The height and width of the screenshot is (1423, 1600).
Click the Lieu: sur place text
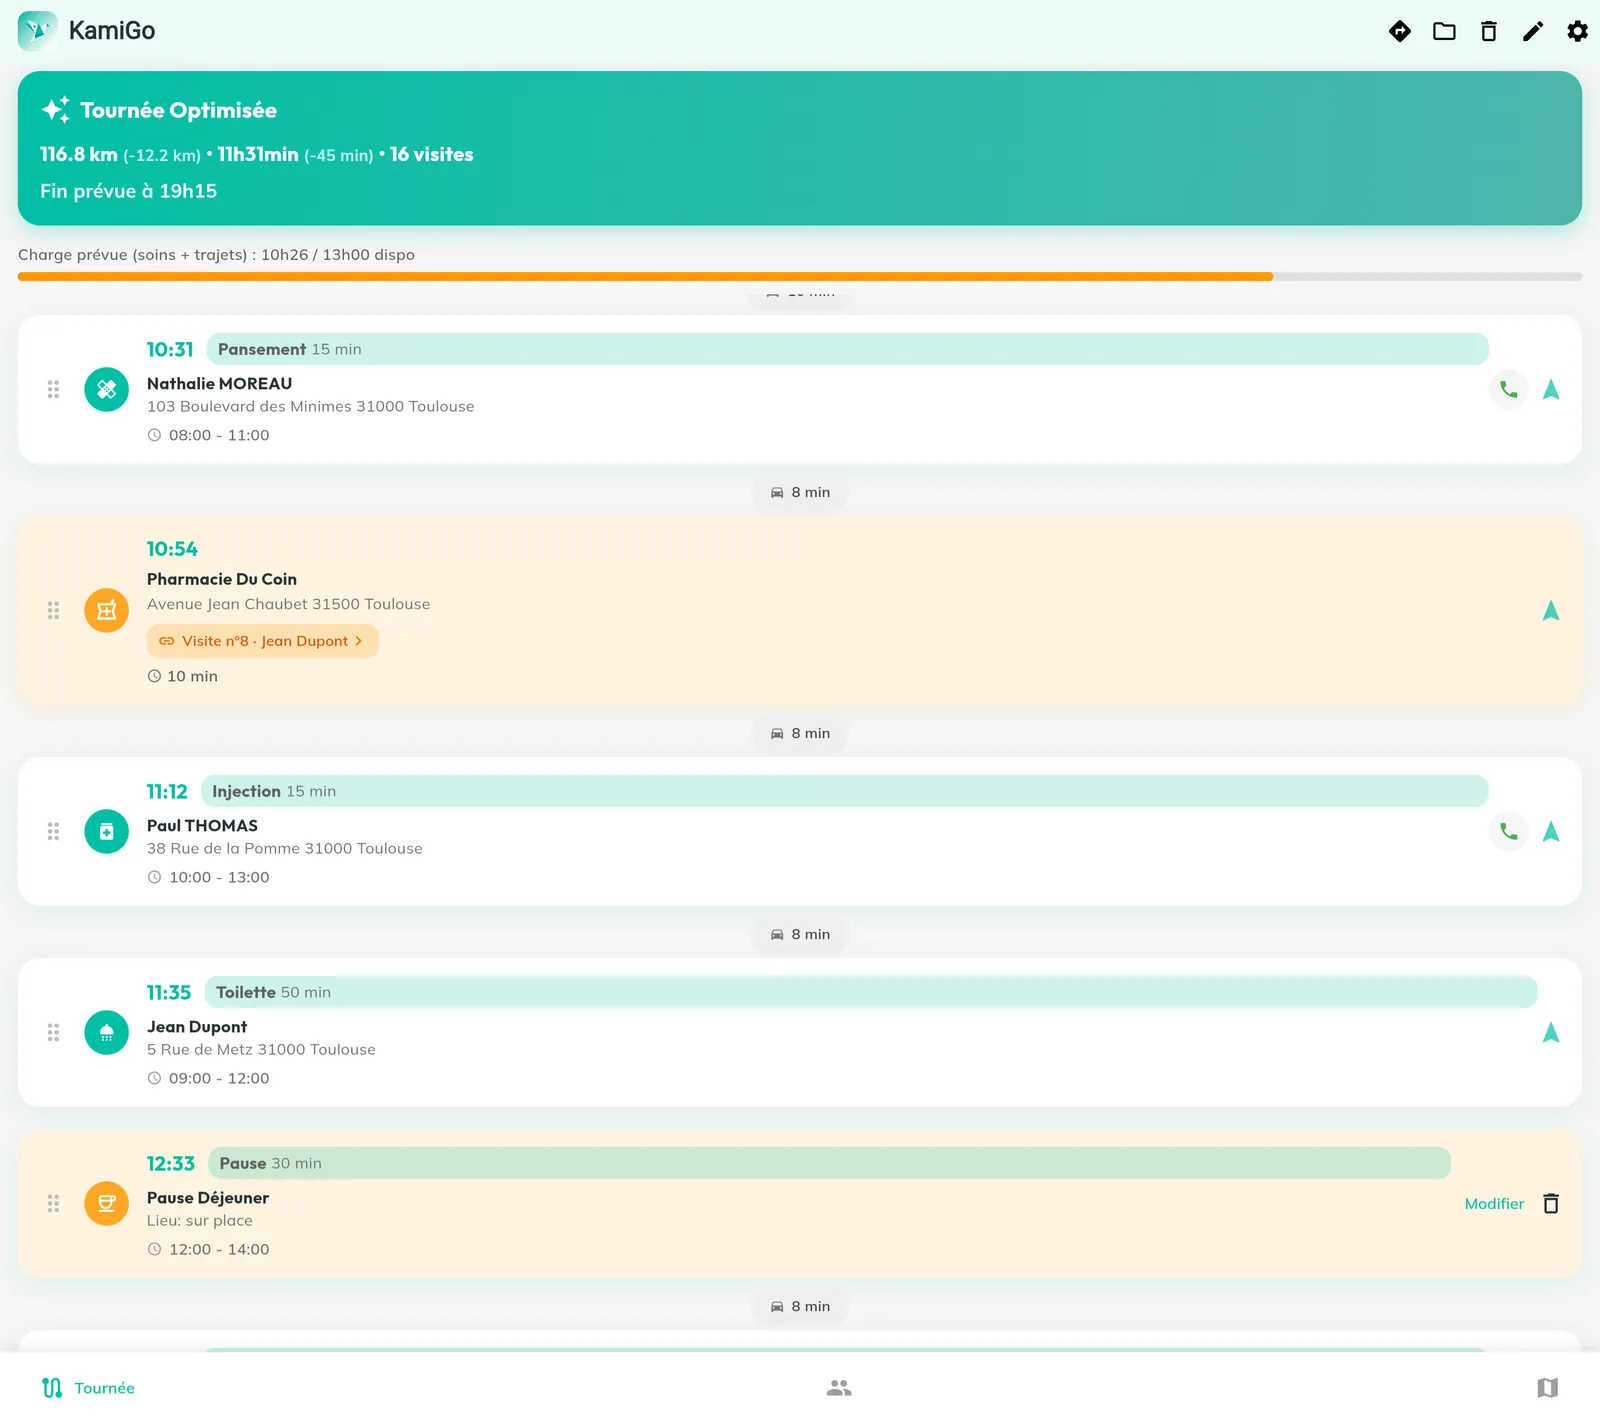coord(200,1221)
